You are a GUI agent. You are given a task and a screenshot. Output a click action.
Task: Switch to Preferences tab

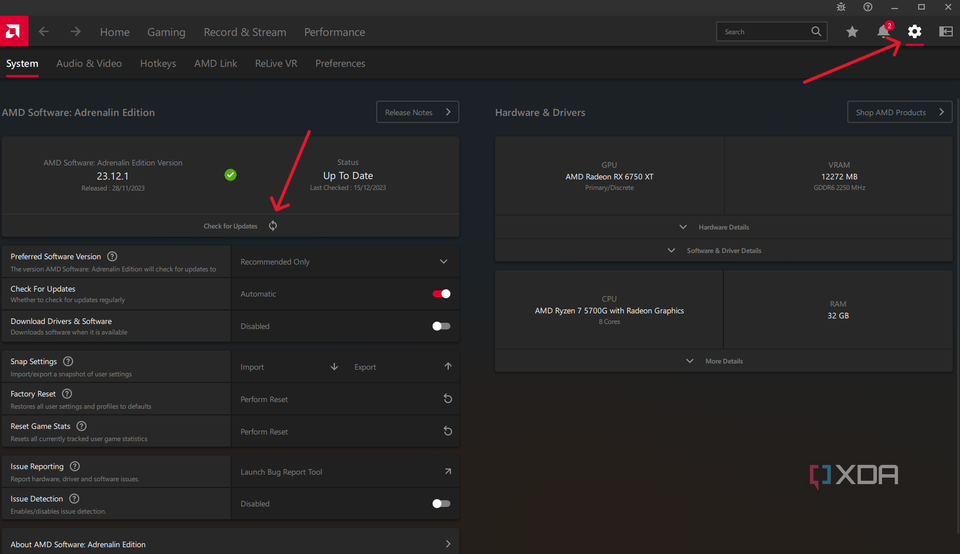pyautogui.click(x=340, y=63)
